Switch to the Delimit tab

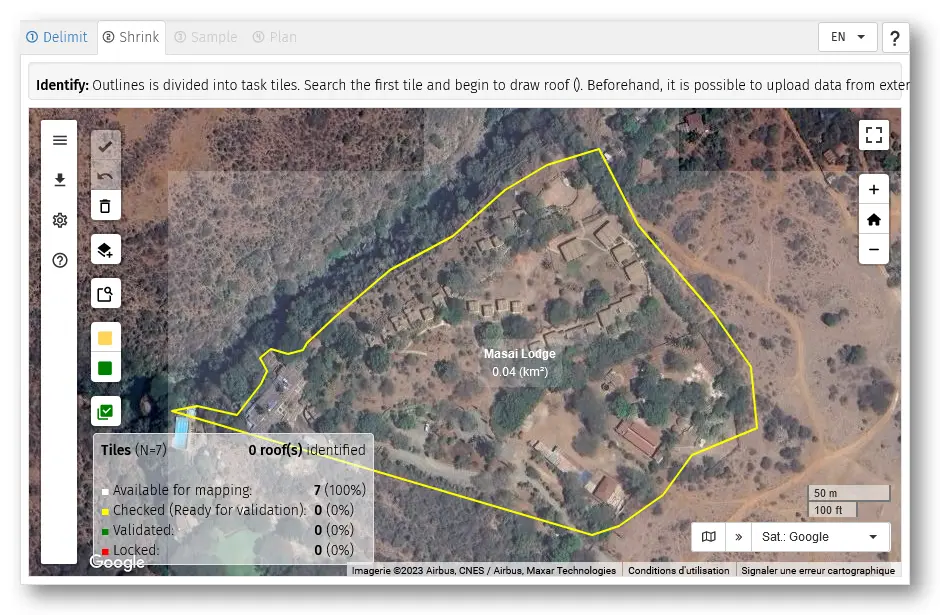click(57, 37)
